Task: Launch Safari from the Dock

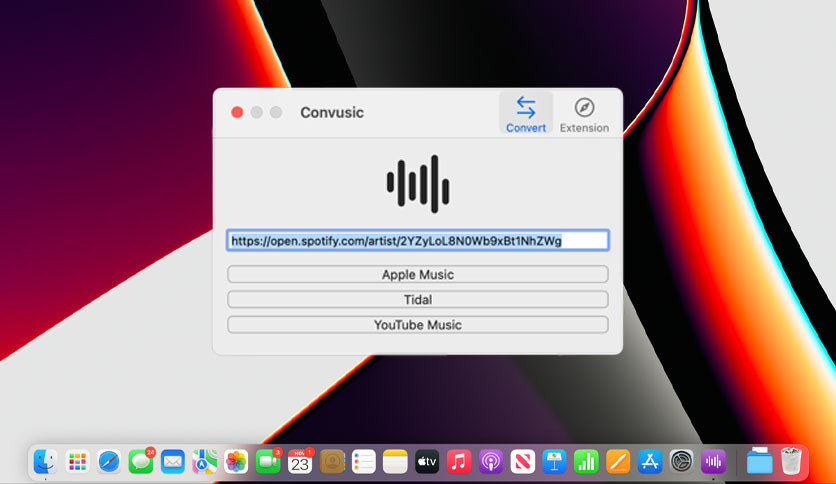Action: (x=109, y=461)
